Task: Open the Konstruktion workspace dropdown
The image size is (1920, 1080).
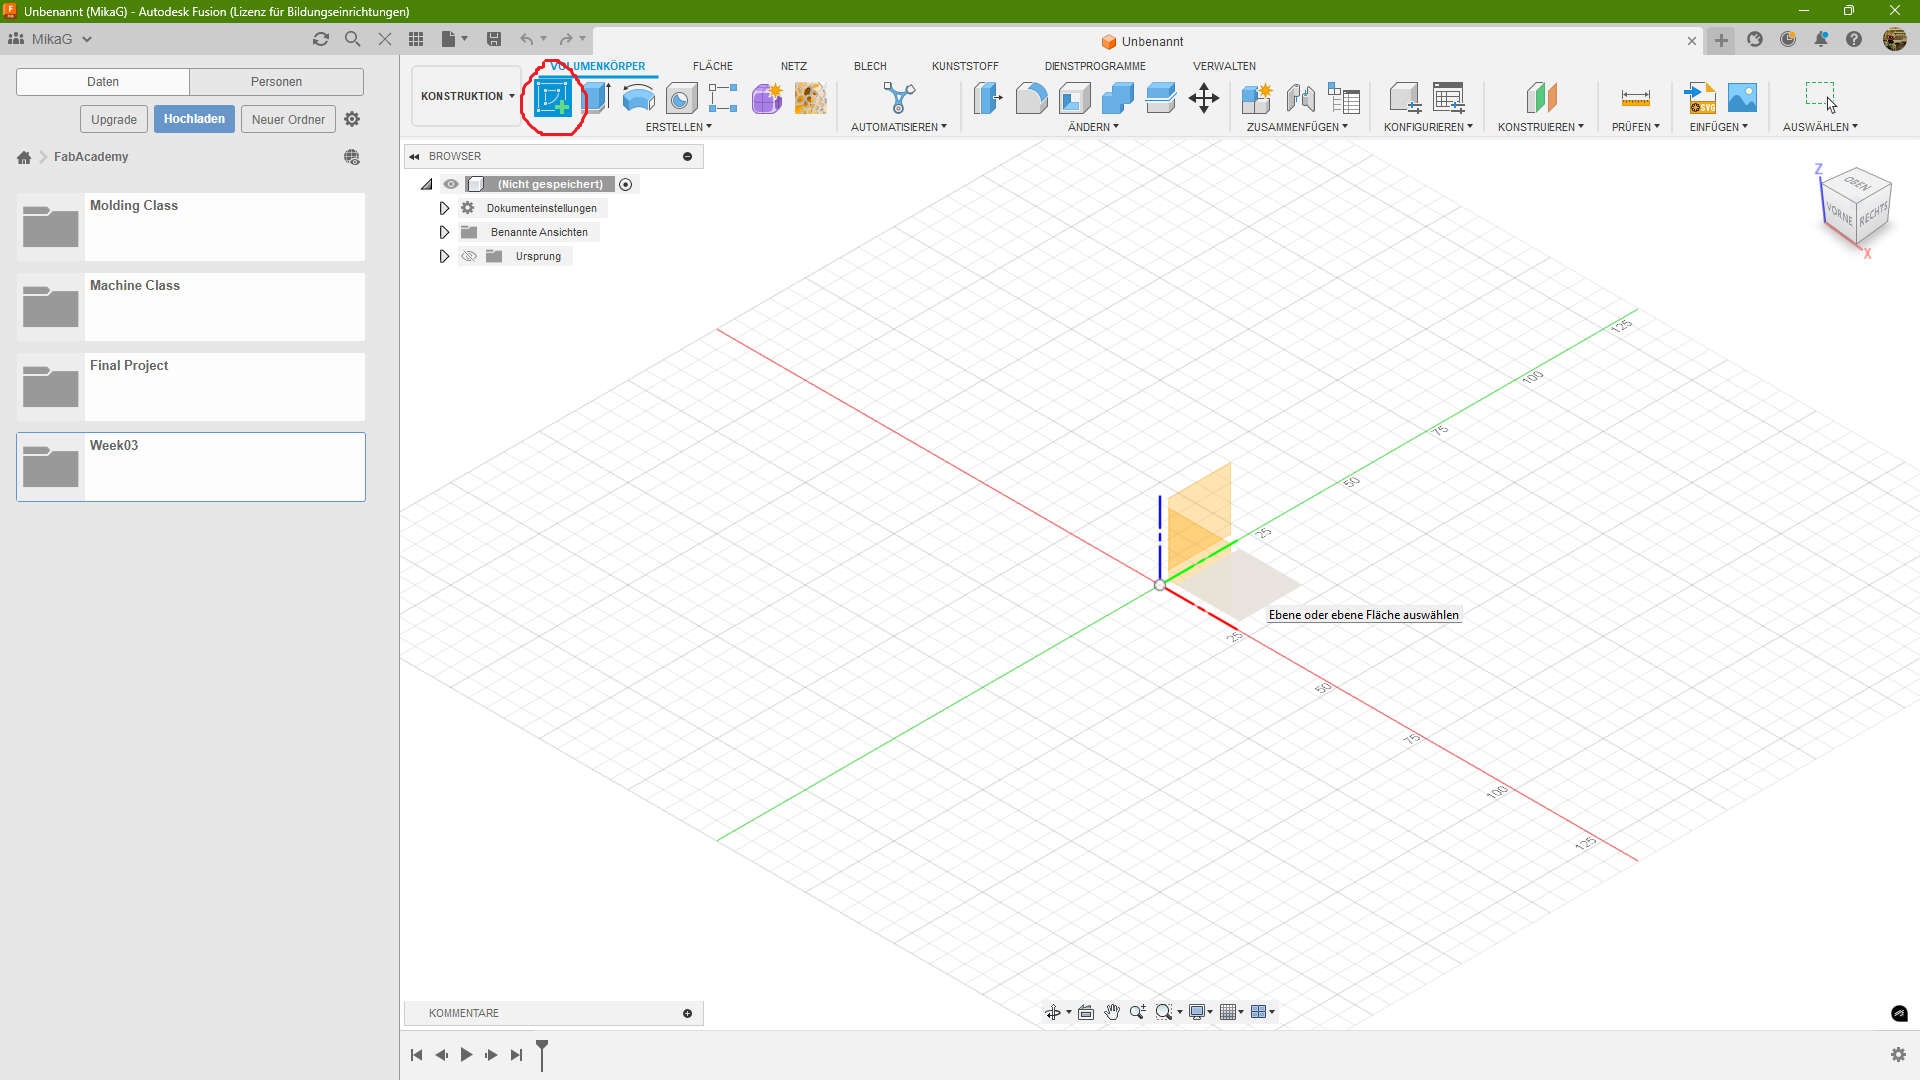Action: click(467, 96)
